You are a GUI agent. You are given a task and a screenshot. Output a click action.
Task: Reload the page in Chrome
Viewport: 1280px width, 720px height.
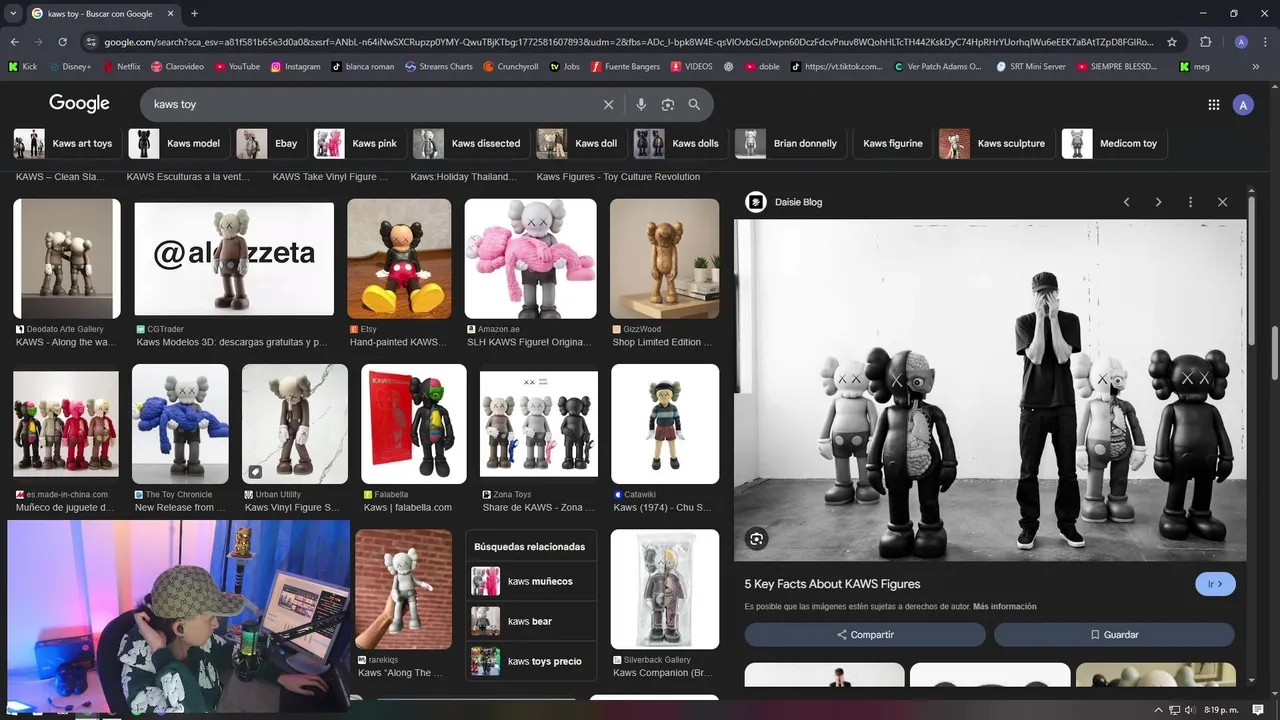click(x=62, y=42)
